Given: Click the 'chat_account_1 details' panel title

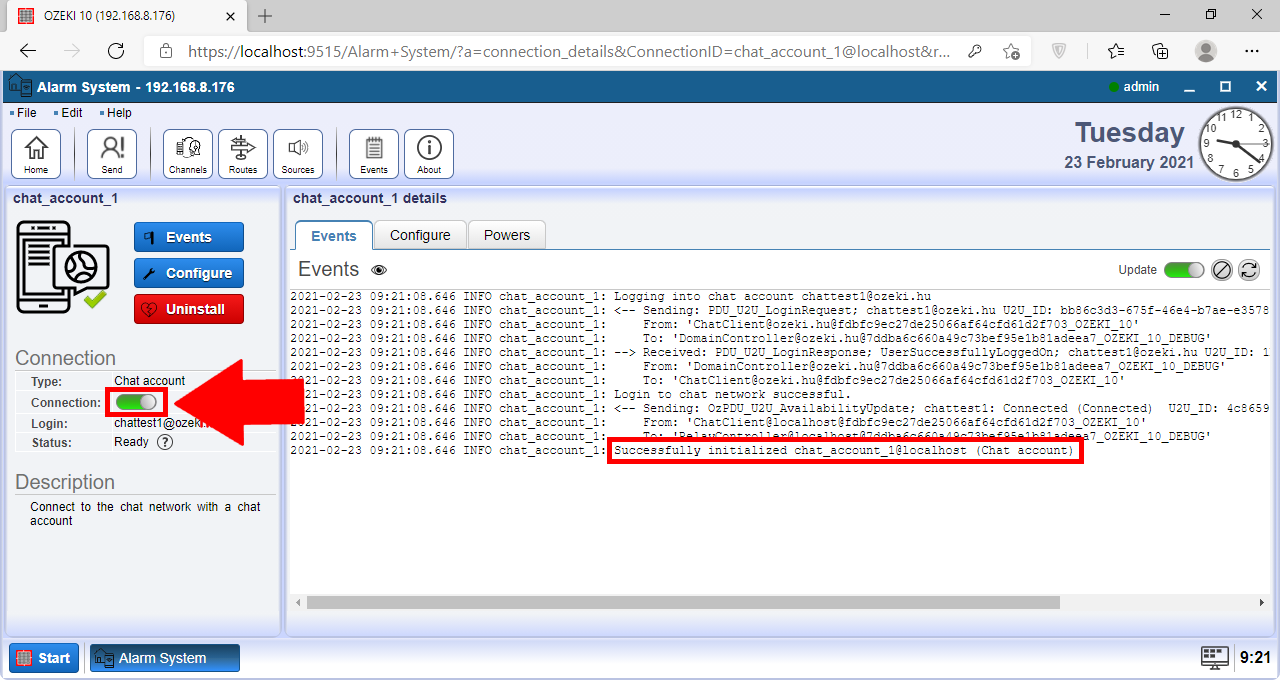Looking at the screenshot, I should click(x=370, y=198).
